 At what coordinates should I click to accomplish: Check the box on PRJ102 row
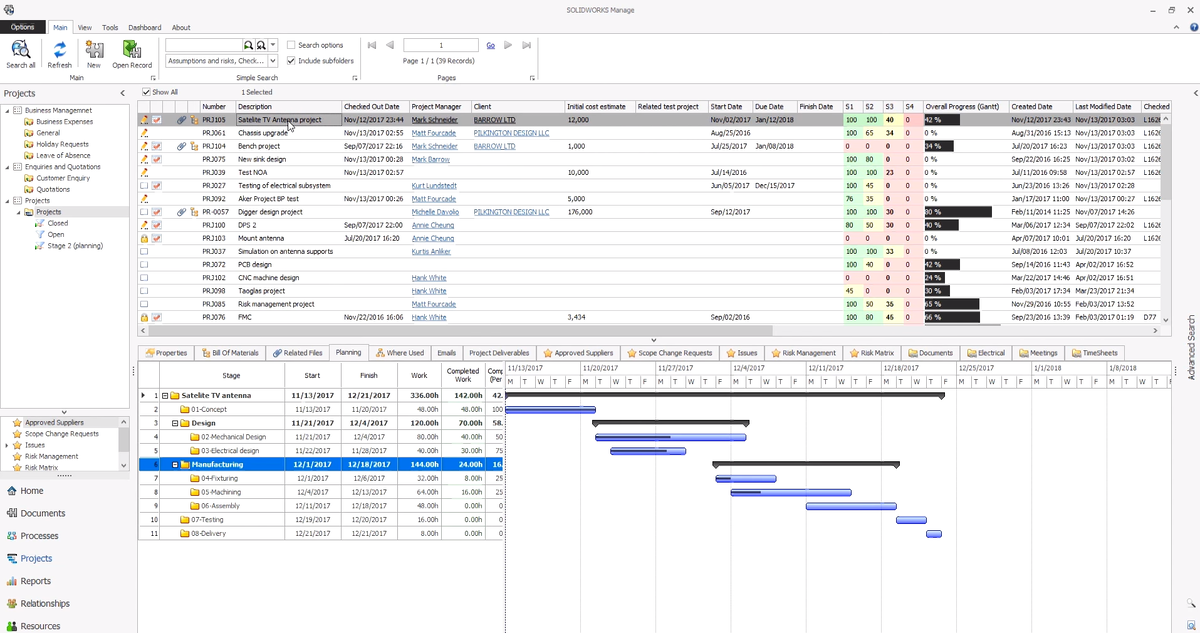[x=145, y=277]
